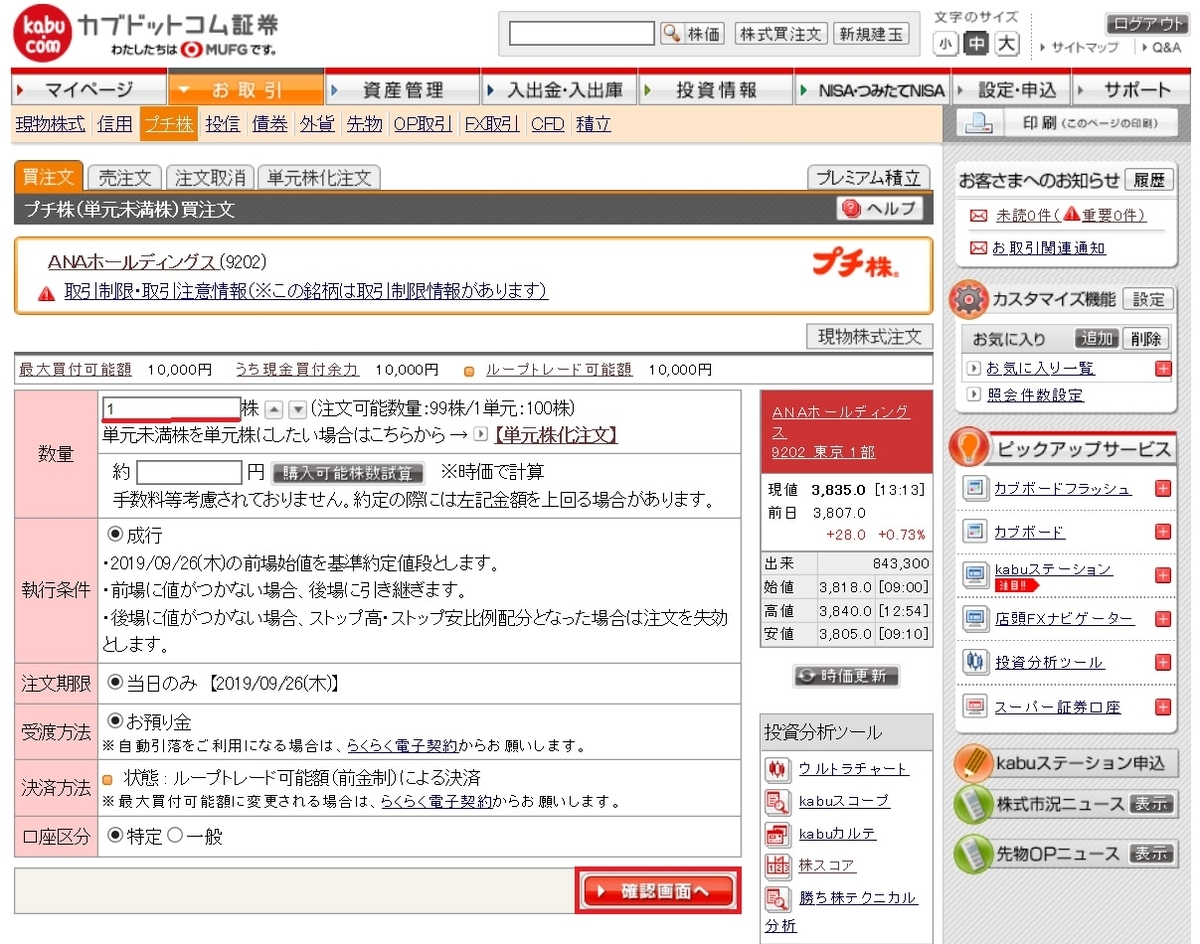Viewport: 1200px width, 944px height.
Task: Switch to the 売注文 tab
Action: click(124, 178)
